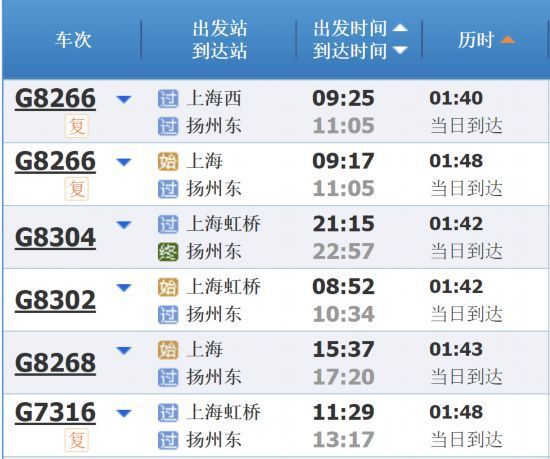The width and height of the screenshot is (550, 459).
Task: Click the 复 badge under first G8266
Action: [x=76, y=126]
